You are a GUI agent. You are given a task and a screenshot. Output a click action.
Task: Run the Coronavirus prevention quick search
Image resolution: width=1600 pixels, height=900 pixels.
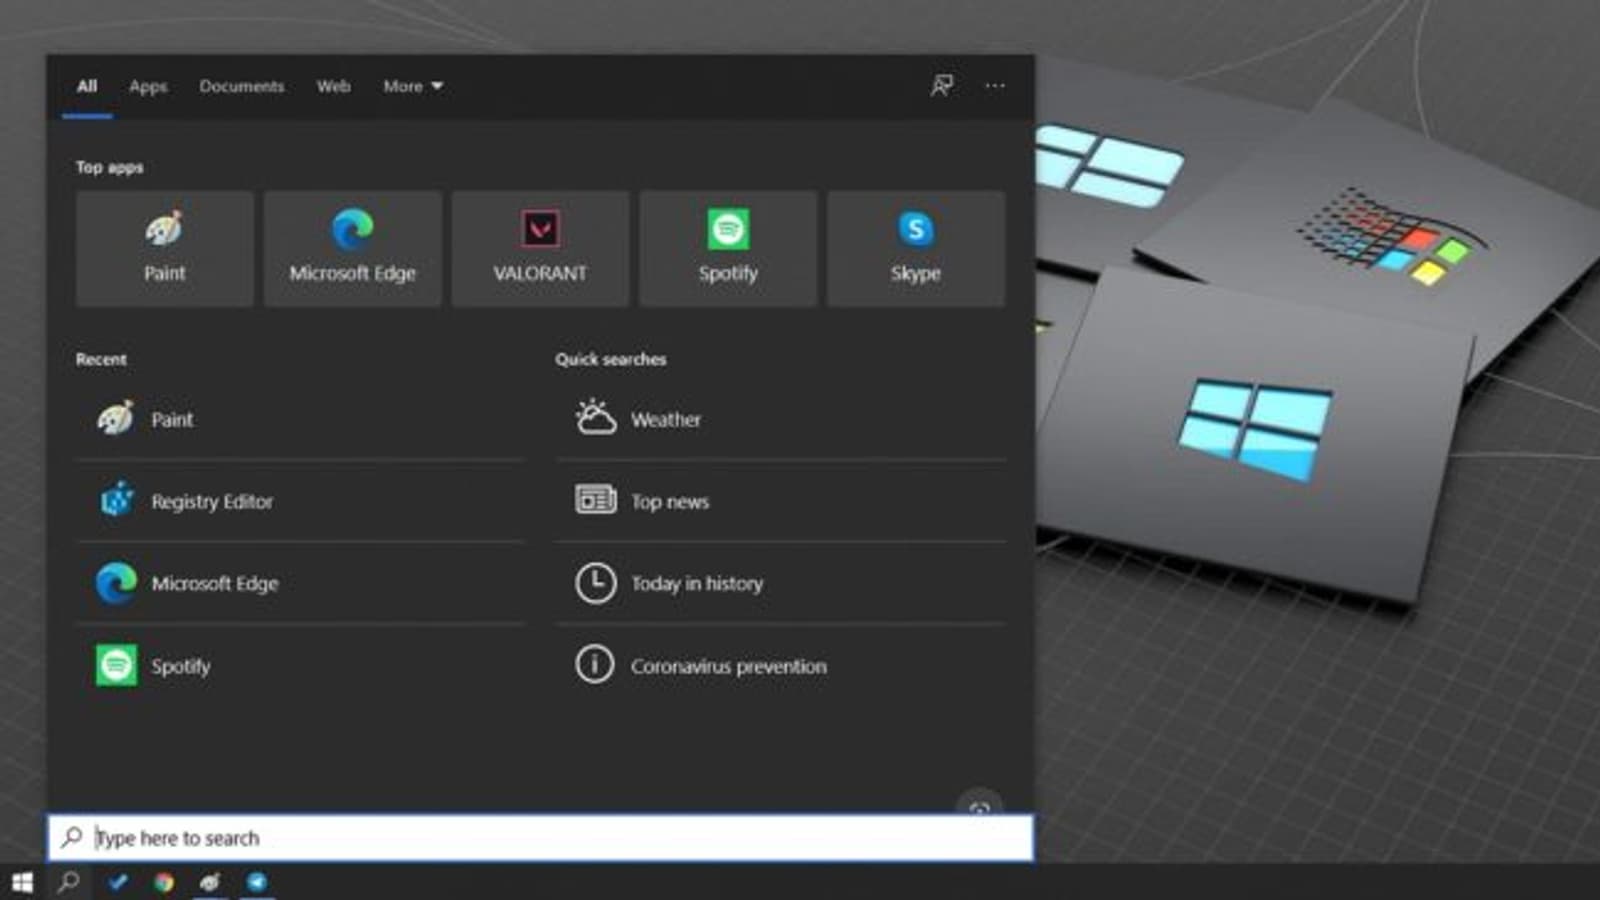[x=781, y=666]
